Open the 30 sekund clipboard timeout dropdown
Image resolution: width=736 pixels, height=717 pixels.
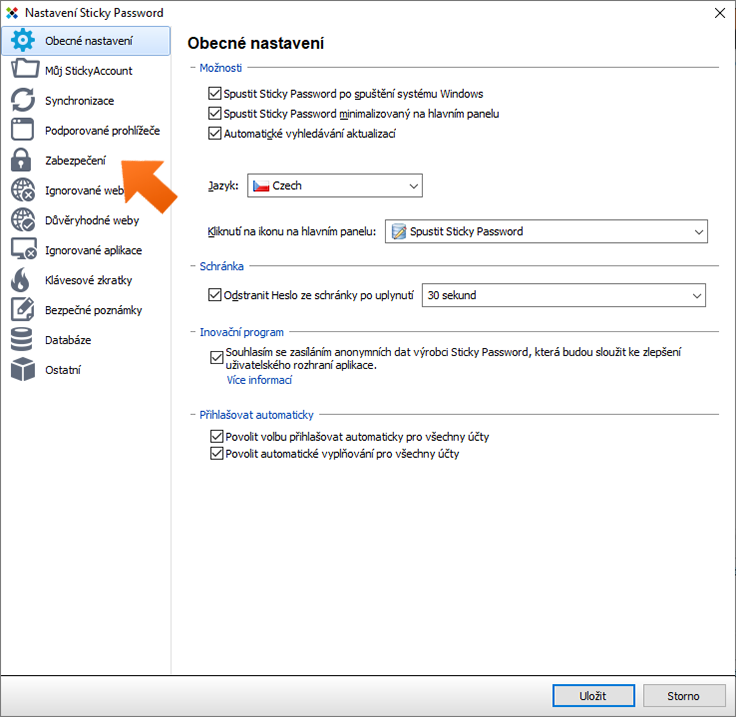click(x=563, y=295)
